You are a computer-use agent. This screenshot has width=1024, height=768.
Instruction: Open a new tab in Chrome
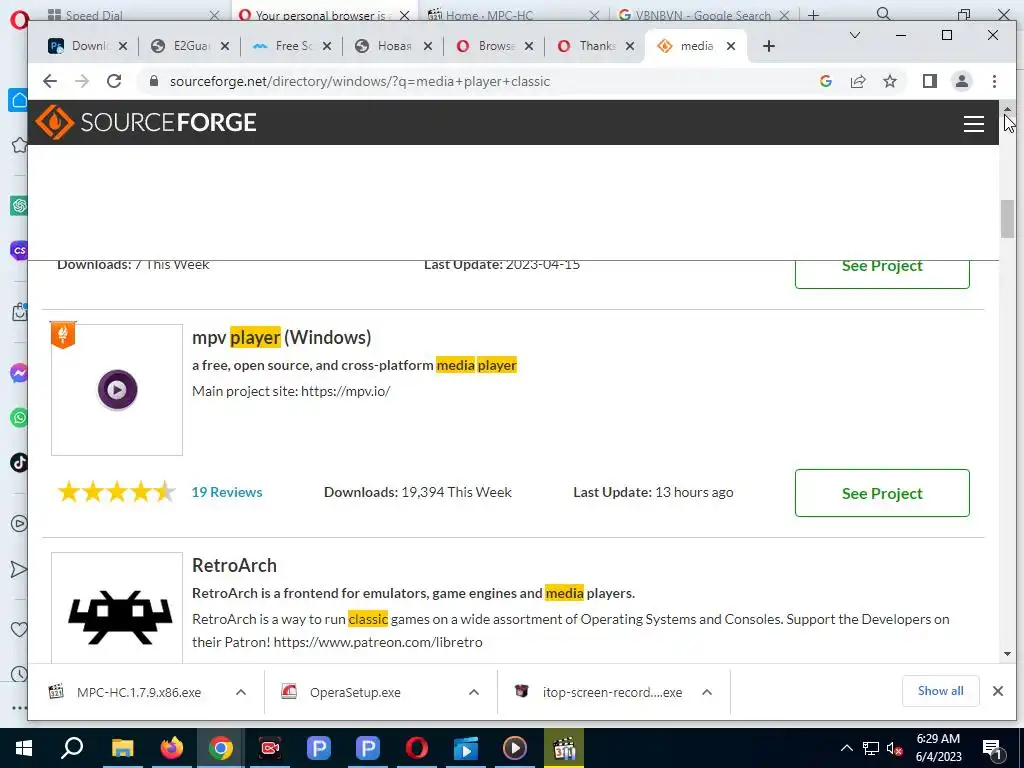pyautogui.click(x=769, y=46)
